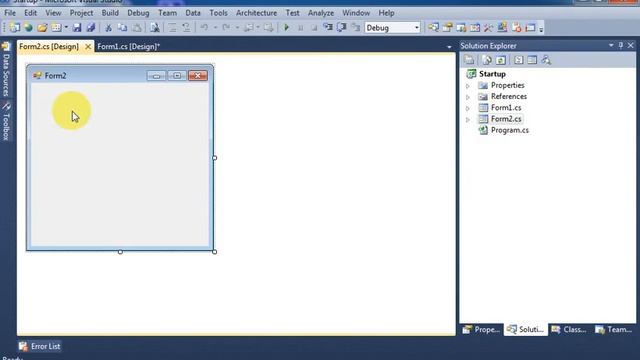The height and width of the screenshot is (360, 640).
Task: Click the Stop Debugging square icon
Action: 314,28
